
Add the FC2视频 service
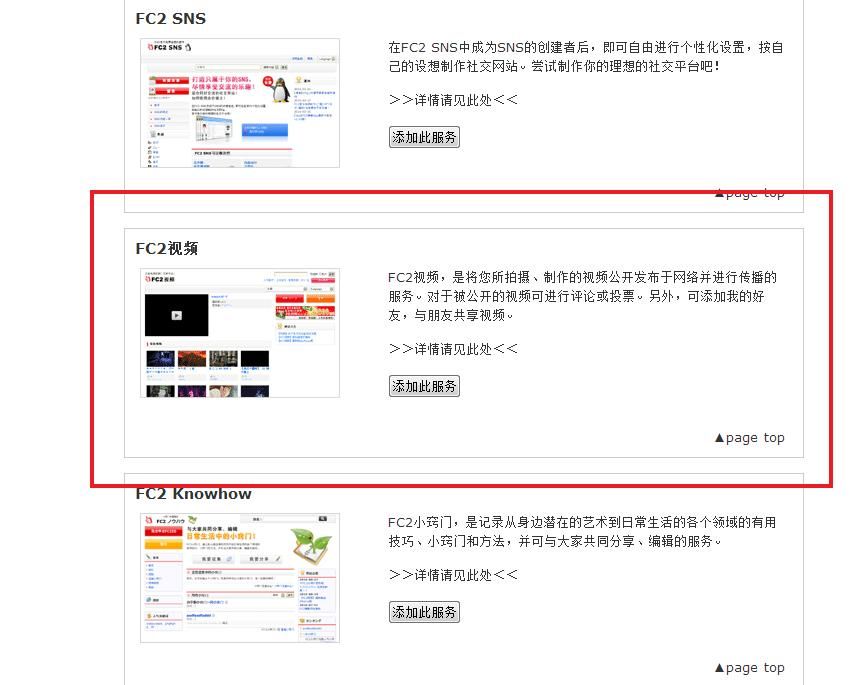click(424, 386)
